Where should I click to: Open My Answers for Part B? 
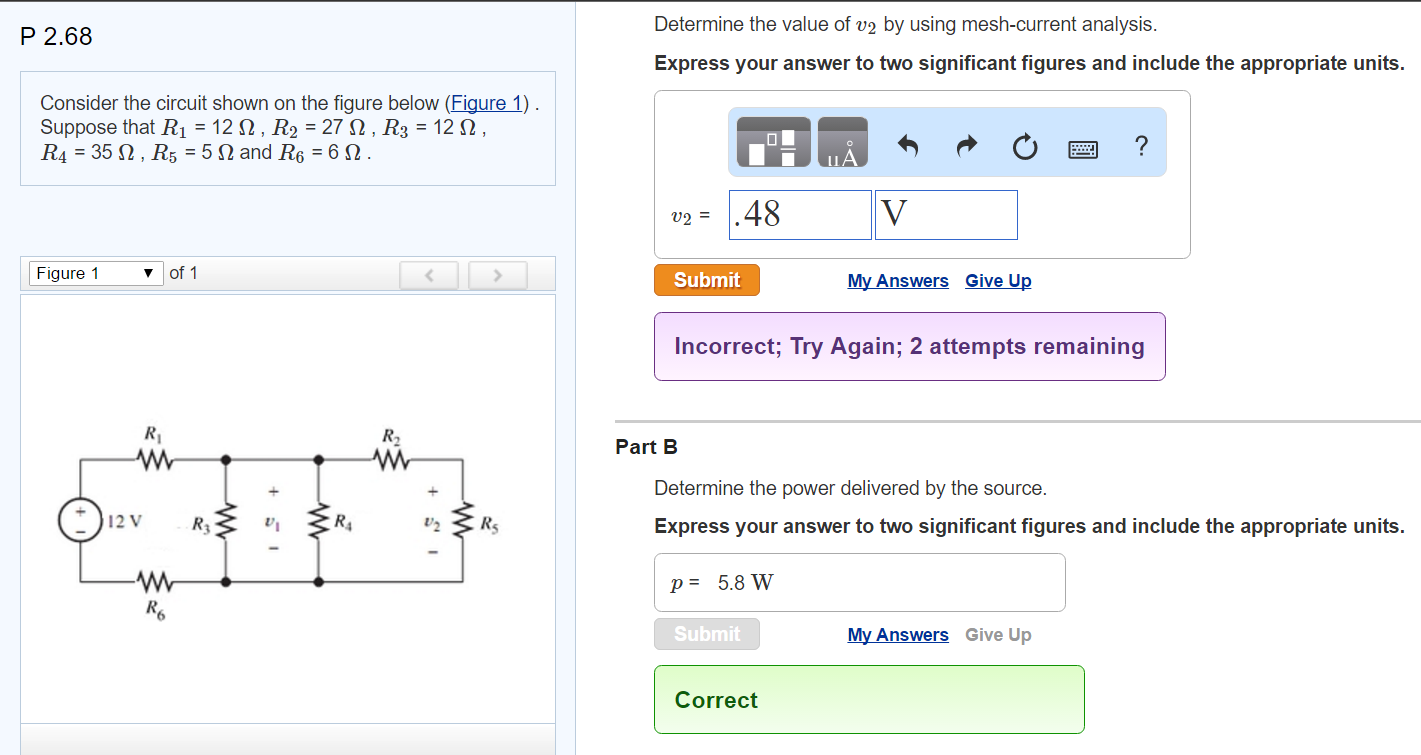tap(898, 635)
